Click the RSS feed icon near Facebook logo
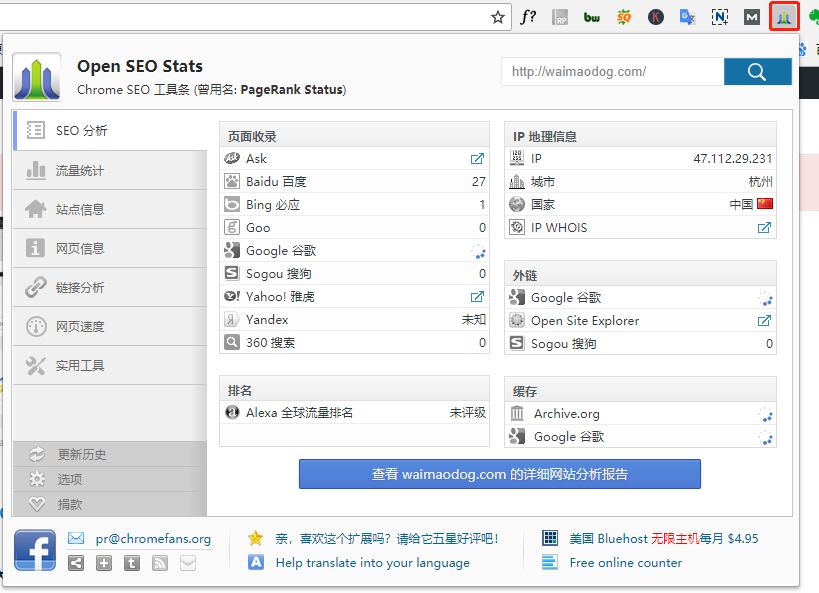This screenshot has height=593, width=819. point(159,563)
